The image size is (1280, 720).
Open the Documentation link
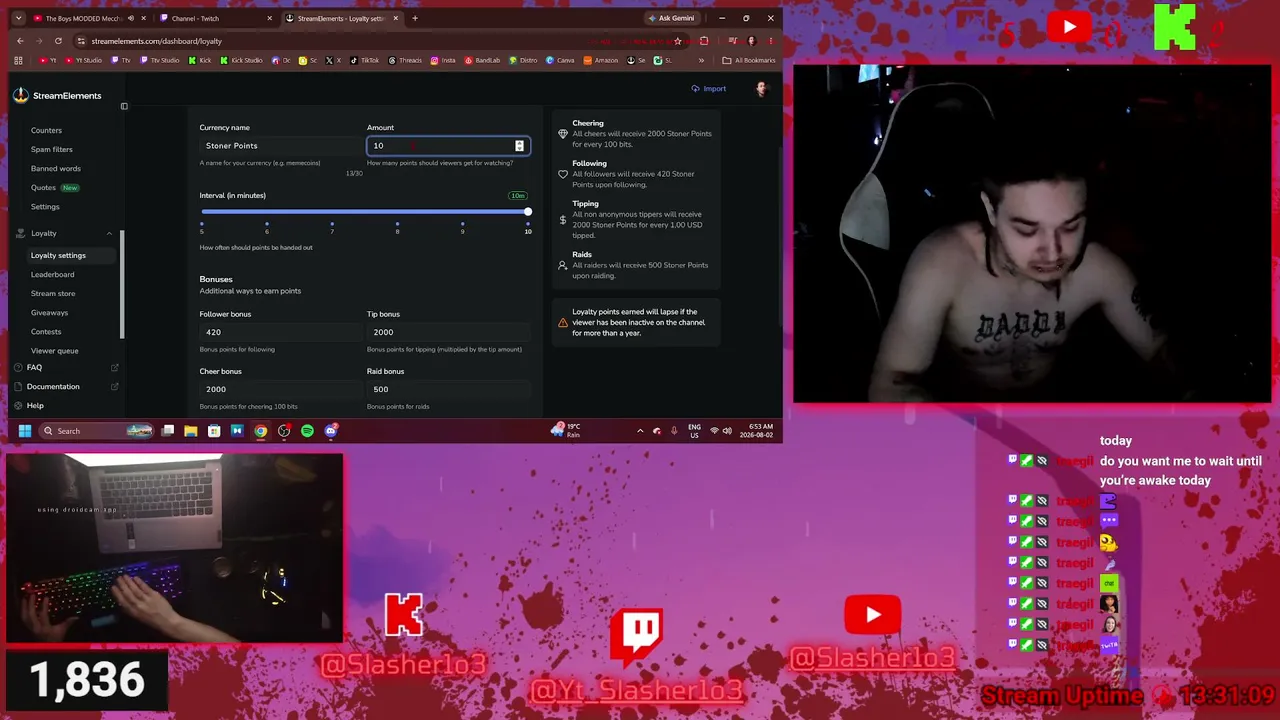tap(53, 386)
